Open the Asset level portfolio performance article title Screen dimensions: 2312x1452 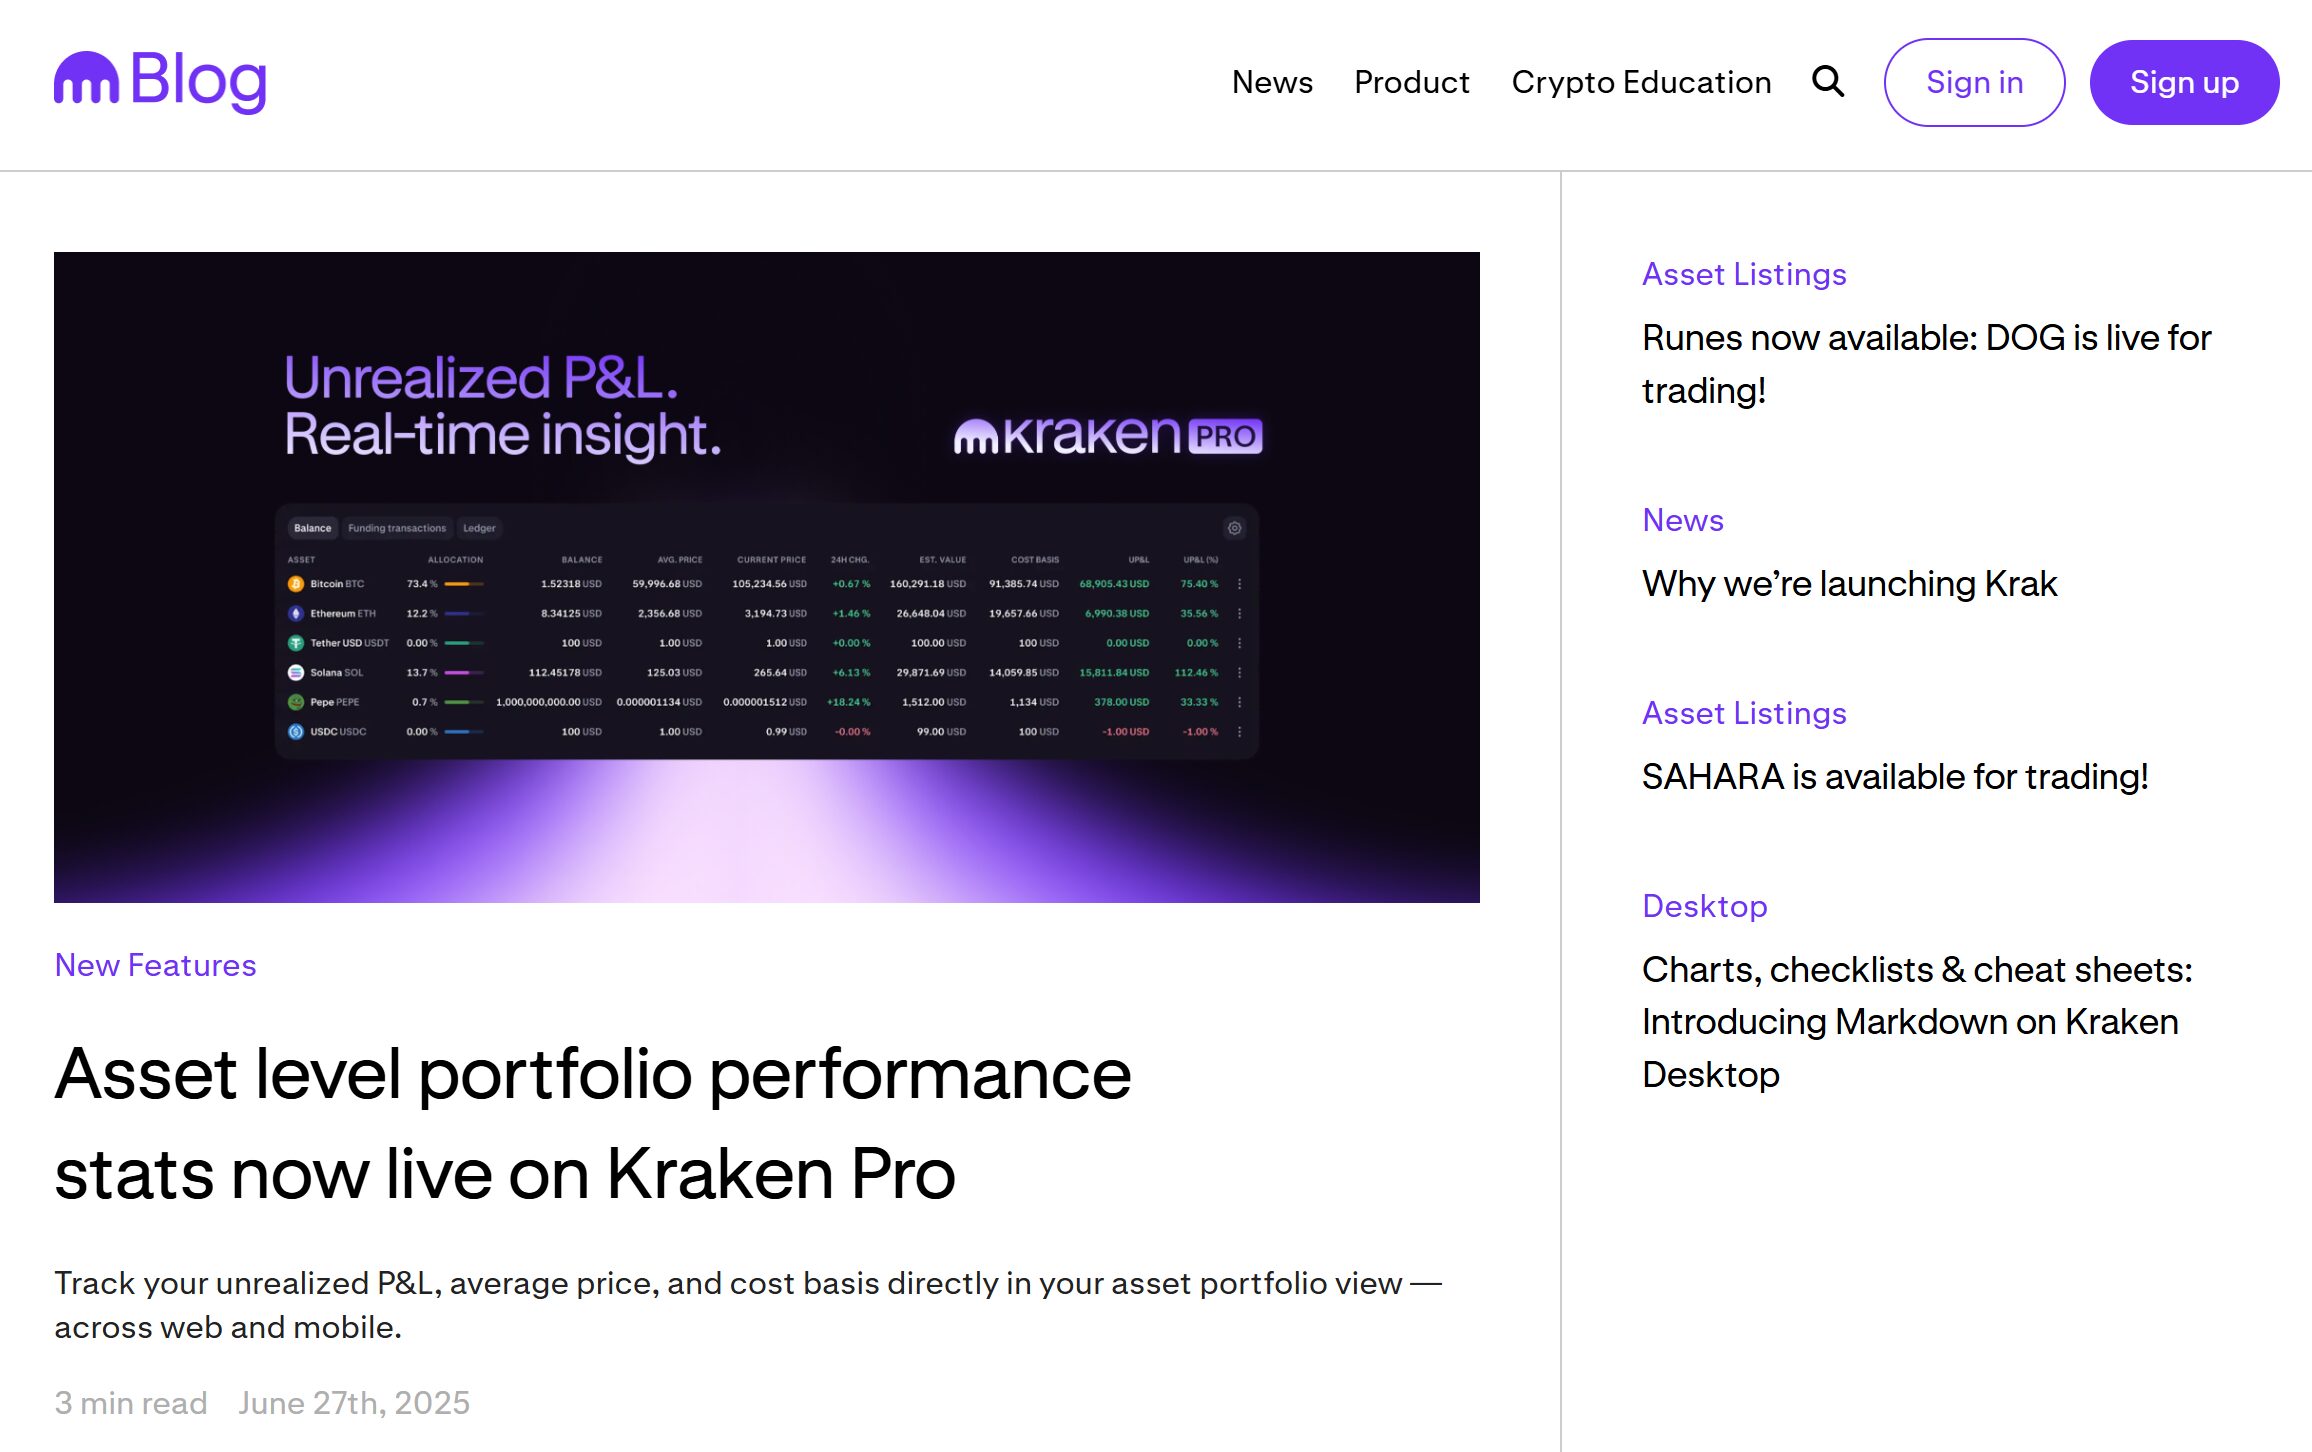tap(592, 1123)
